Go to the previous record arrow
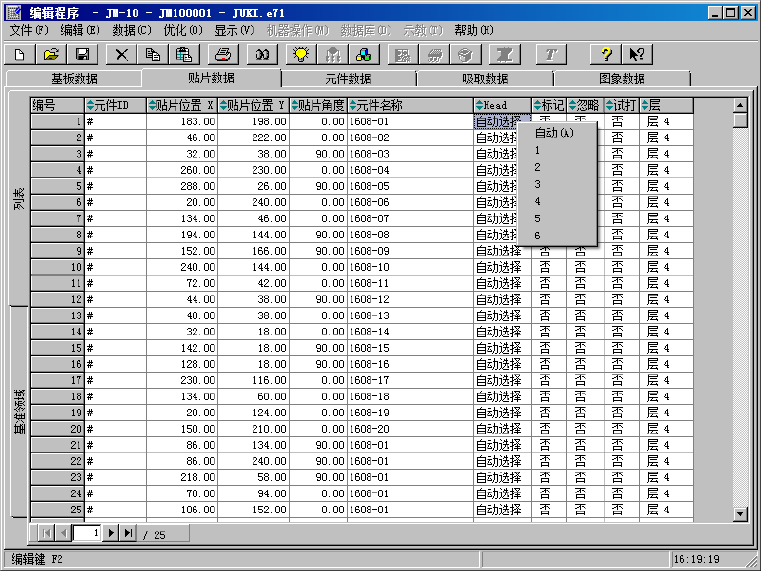This screenshot has height=571, width=761. click(x=64, y=533)
